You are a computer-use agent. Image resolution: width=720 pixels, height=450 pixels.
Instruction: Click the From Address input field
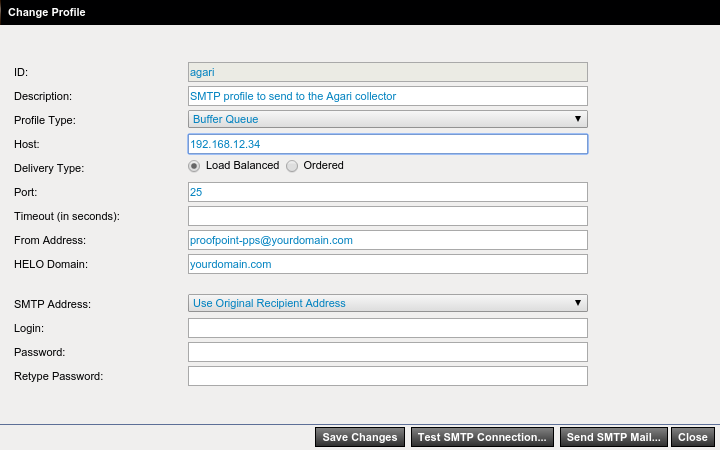coord(388,240)
